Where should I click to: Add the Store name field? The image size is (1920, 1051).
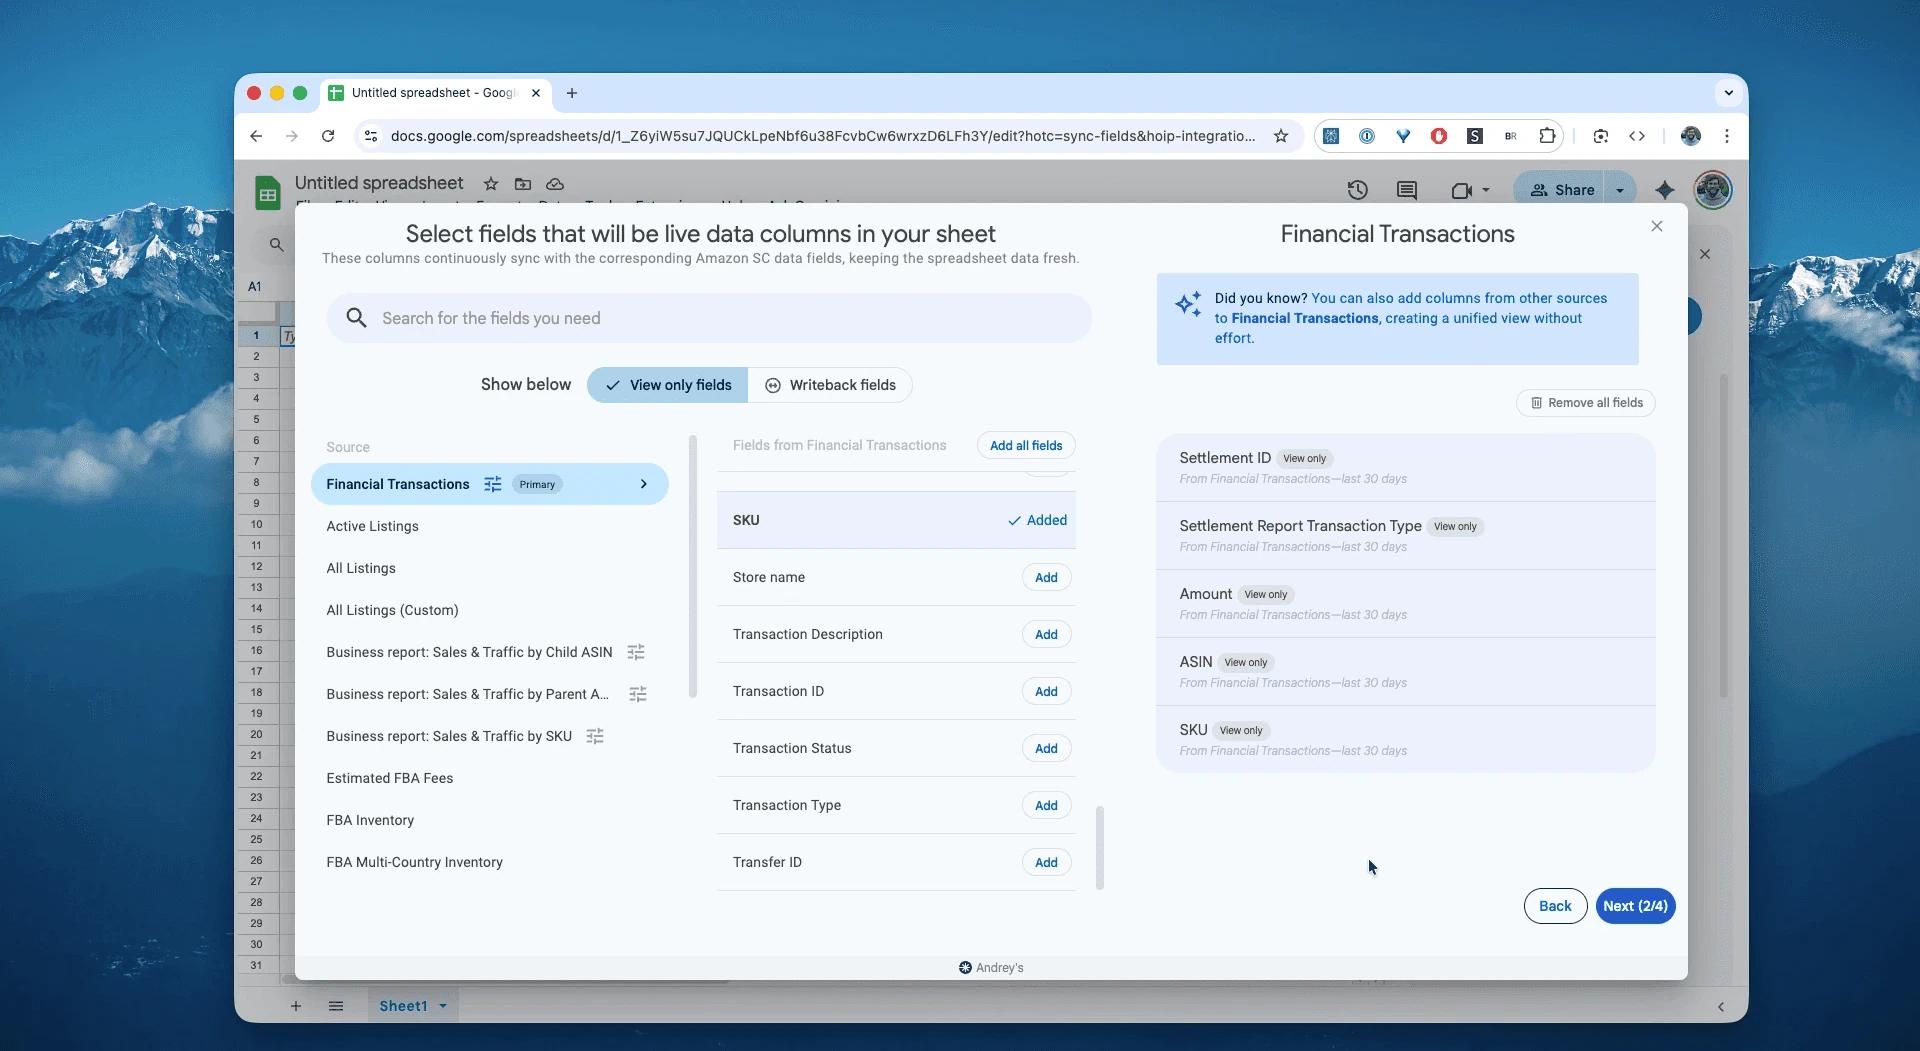click(1046, 577)
